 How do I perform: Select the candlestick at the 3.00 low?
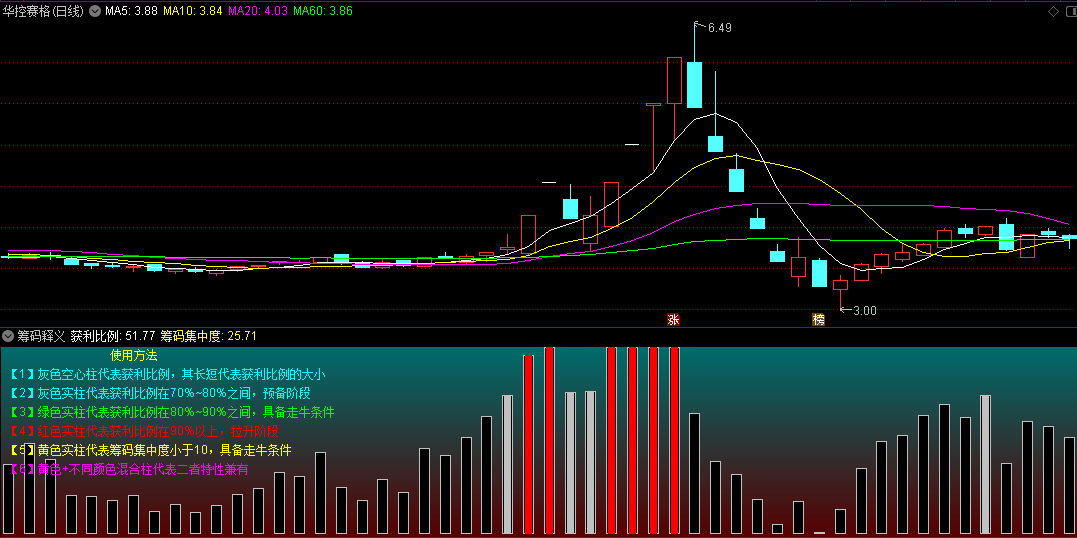pos(840,284)
